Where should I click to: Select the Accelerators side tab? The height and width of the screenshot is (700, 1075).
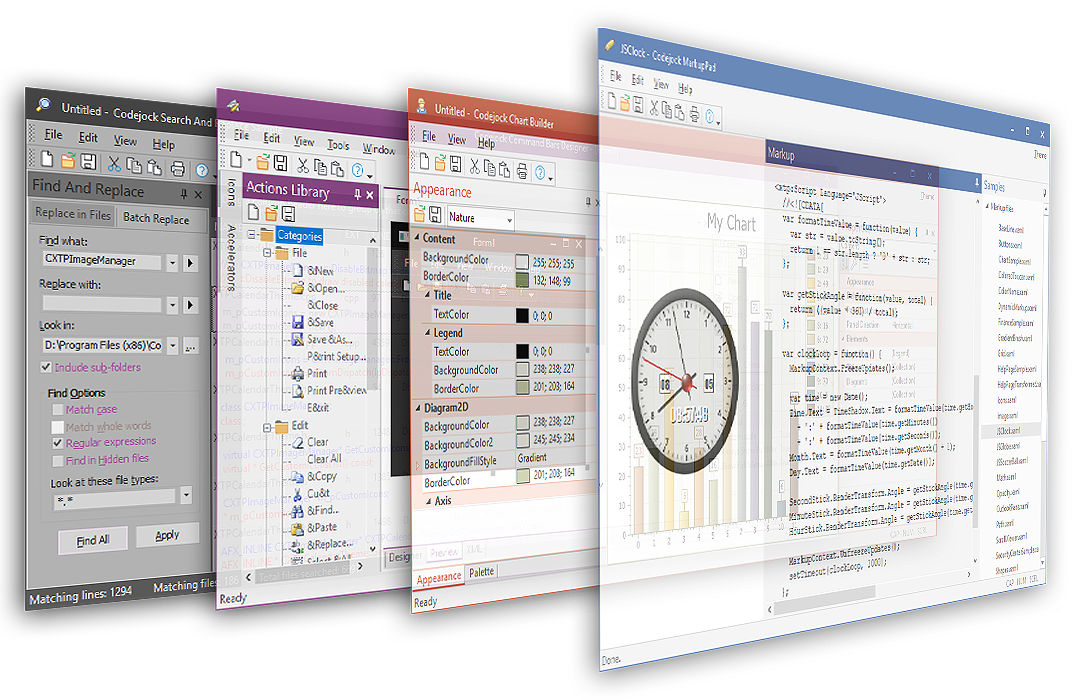232,256
